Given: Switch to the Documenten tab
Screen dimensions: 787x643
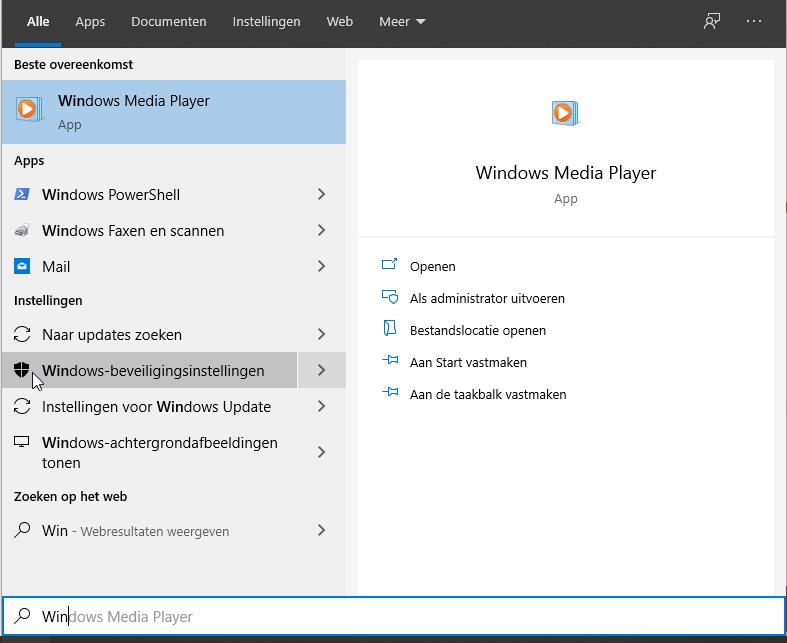Looking at the screenshot, I should pyautogui.click(x=169, y=22).
